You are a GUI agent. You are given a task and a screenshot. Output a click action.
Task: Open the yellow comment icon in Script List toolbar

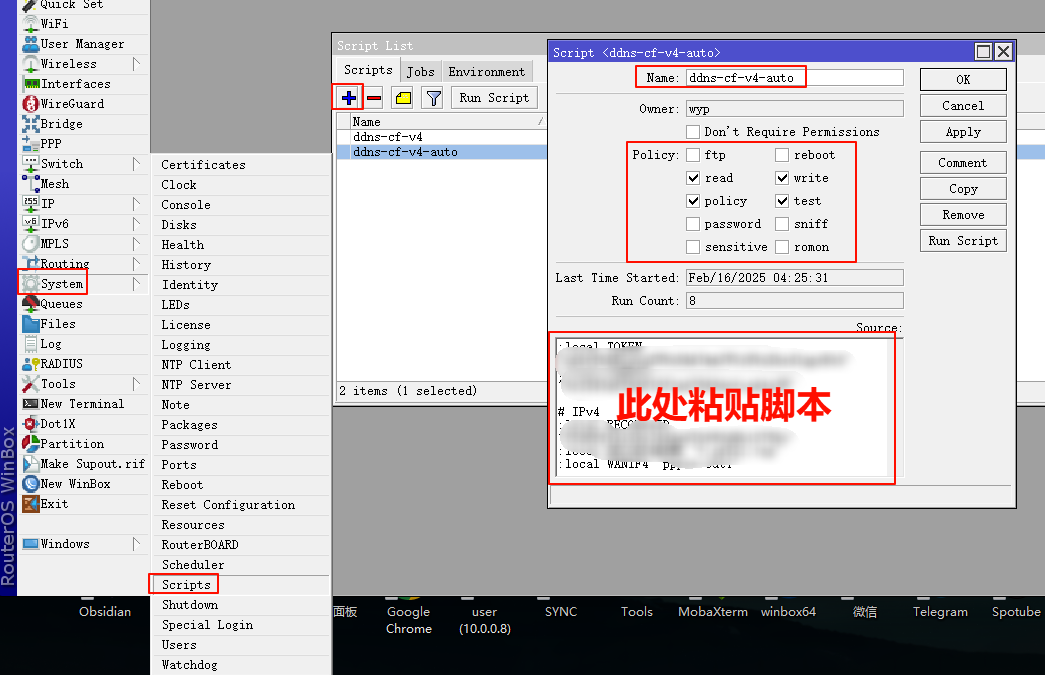coord(403,98)
